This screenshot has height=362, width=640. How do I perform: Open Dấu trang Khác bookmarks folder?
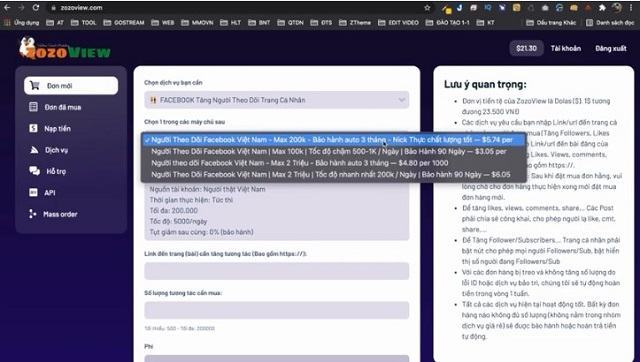551,22
